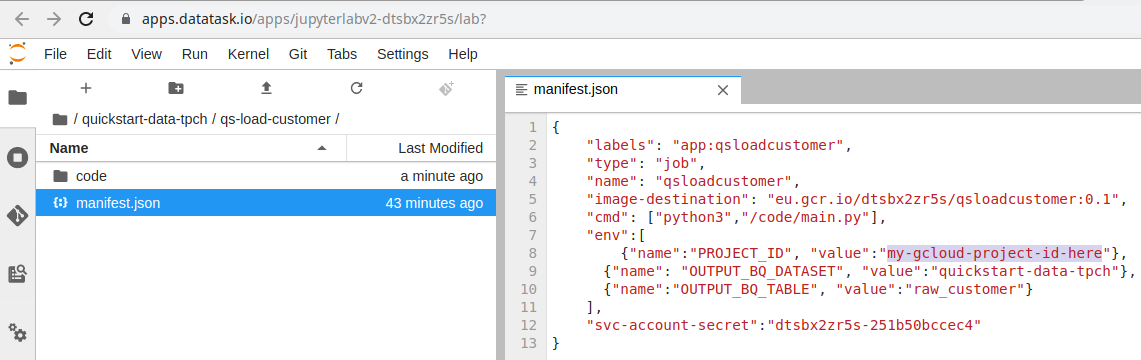This screenshot has width=1141, height=360.
Task: Open the File Browser sidebar tab
Action: (17, 97)
